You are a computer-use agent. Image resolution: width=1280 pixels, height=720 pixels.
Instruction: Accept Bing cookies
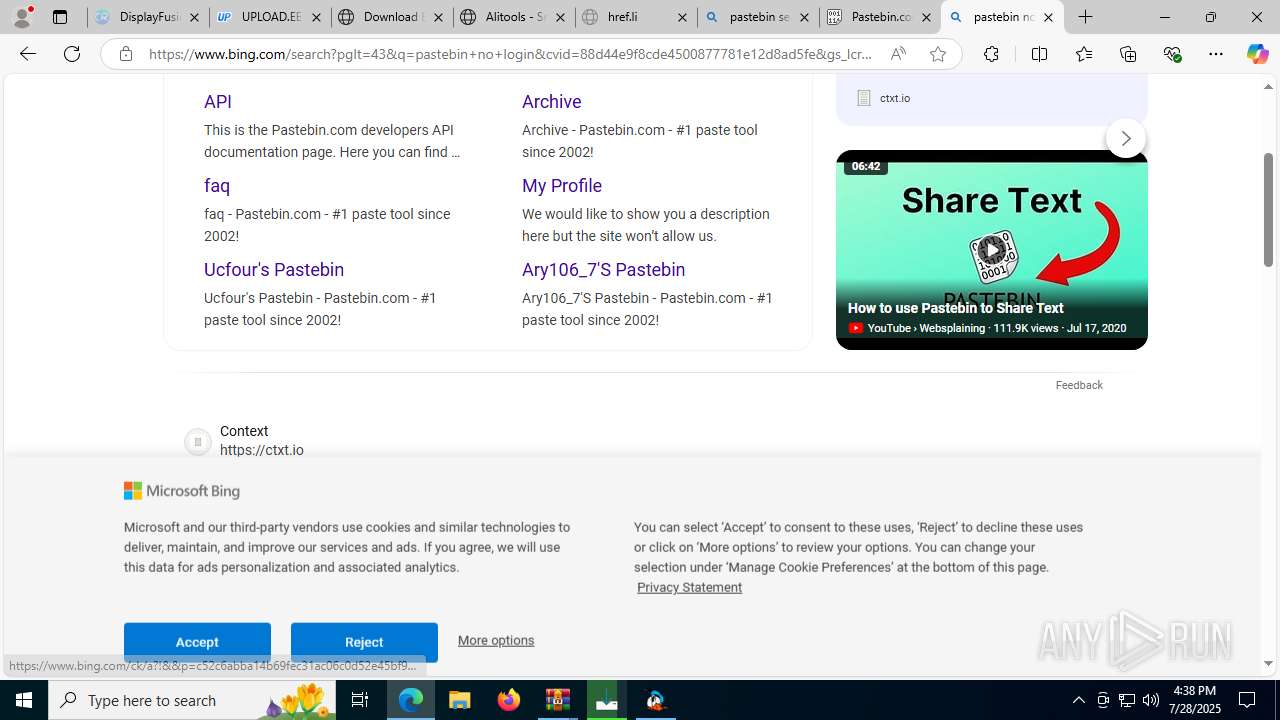(x=197, y=642)
